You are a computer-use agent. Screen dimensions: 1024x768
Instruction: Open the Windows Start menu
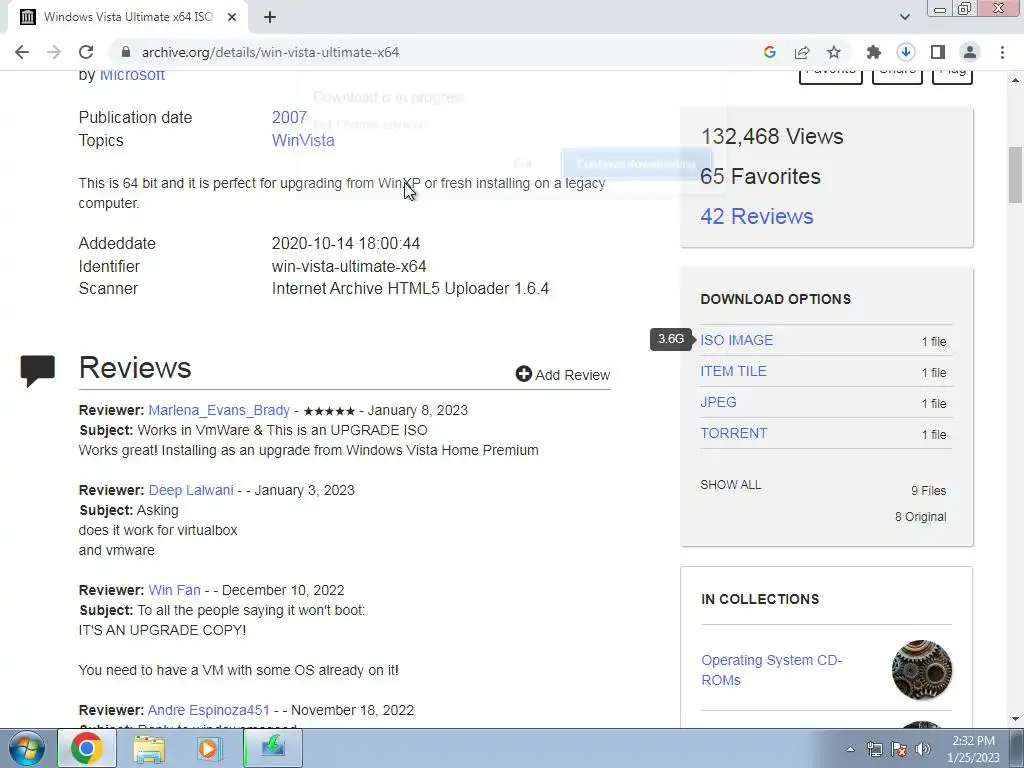pyautogui.click(x=26, y=748)
